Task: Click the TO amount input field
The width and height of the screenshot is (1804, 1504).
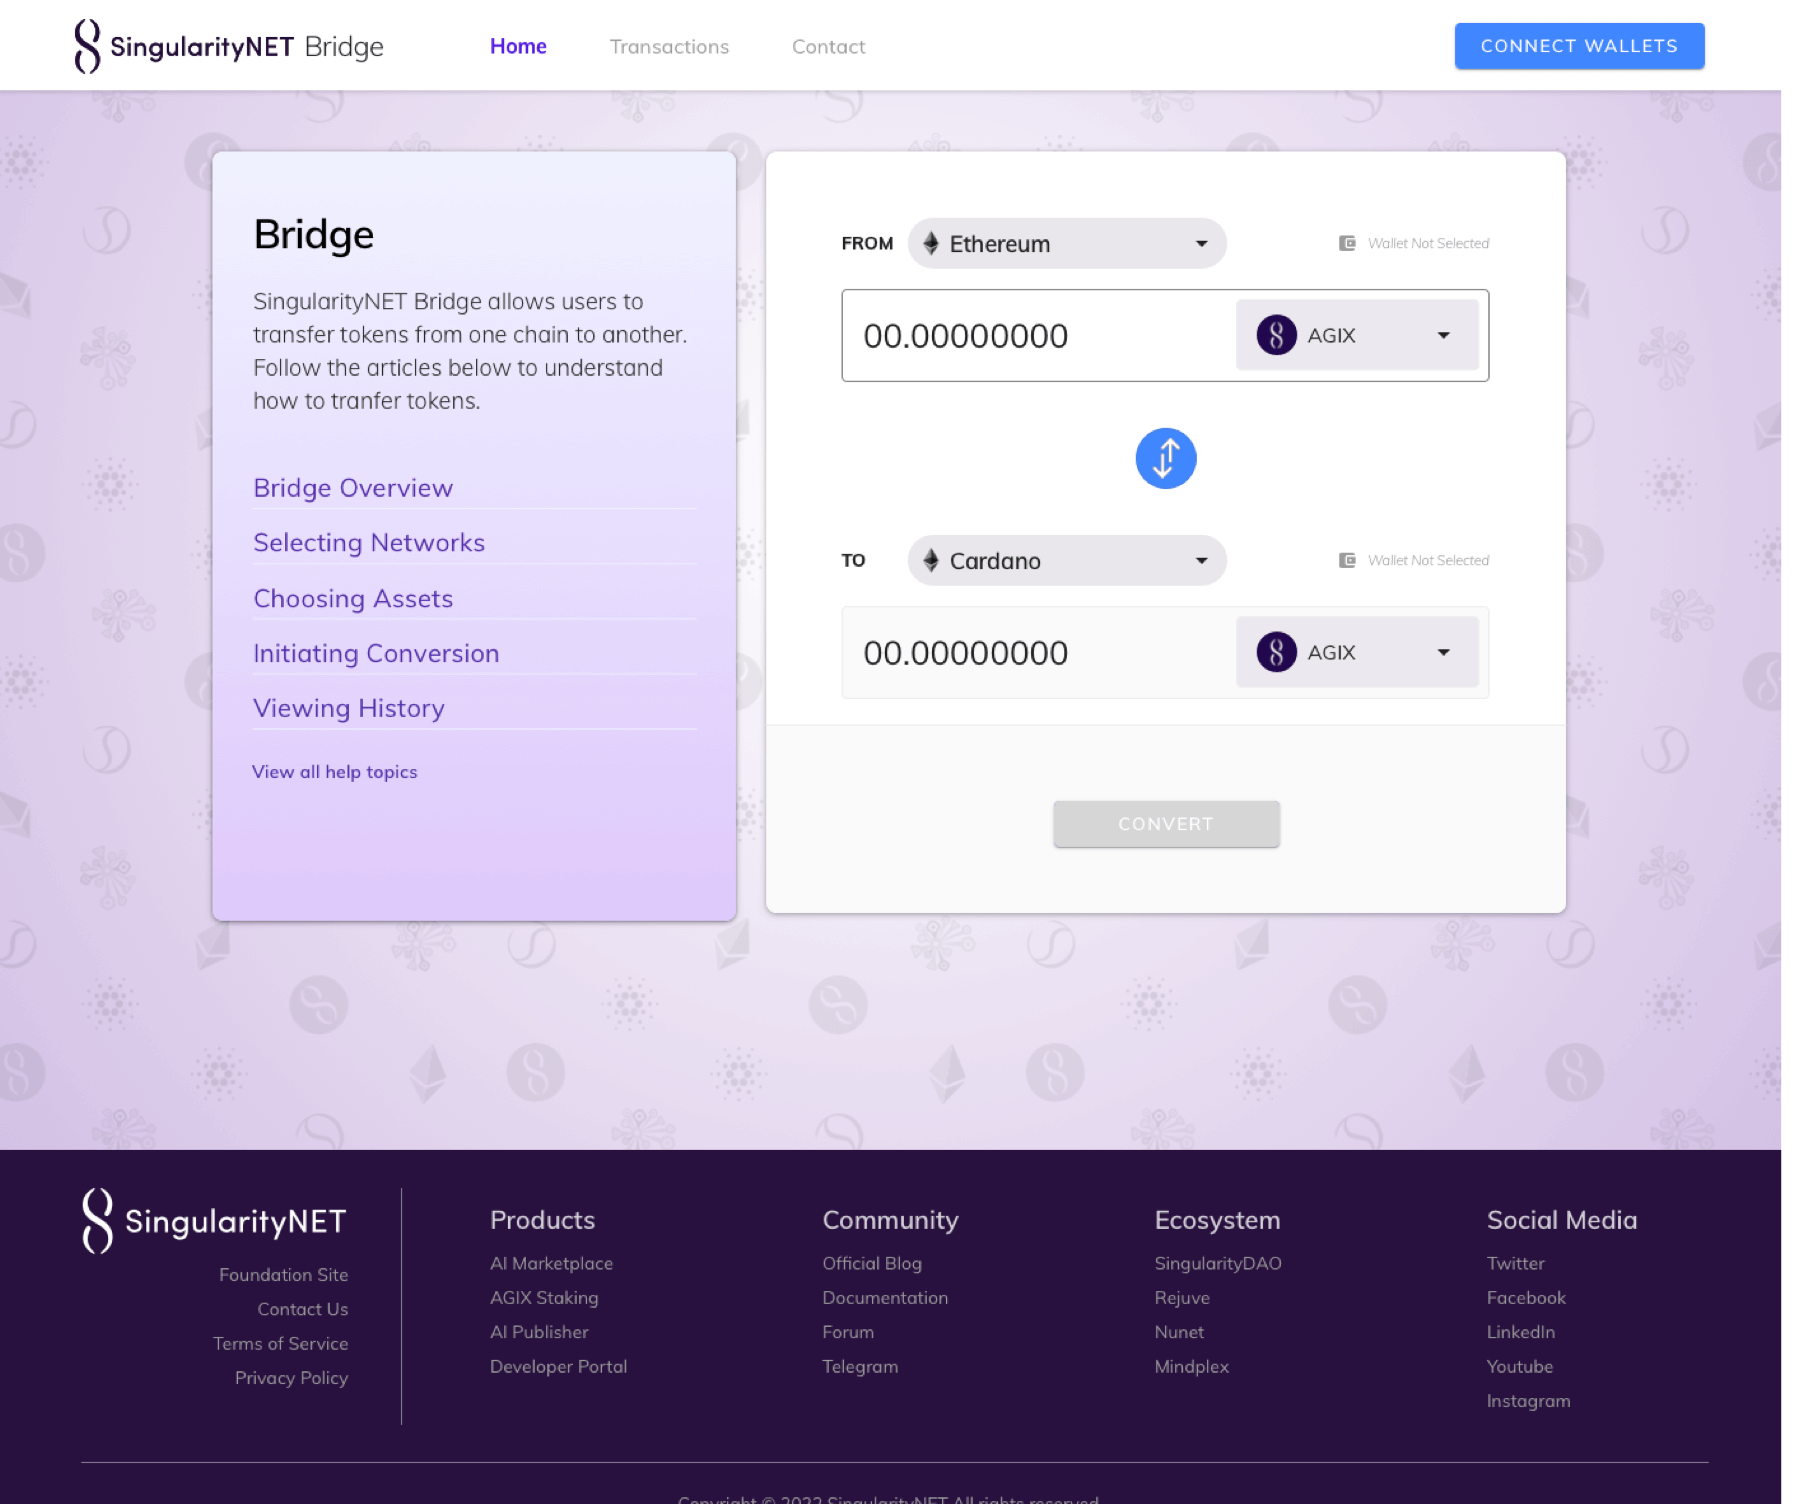Action: point(1038,652)
